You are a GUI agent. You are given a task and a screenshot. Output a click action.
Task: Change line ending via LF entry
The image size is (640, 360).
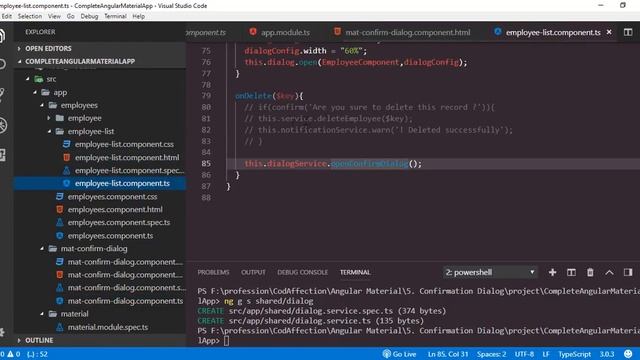pos(546,354)
